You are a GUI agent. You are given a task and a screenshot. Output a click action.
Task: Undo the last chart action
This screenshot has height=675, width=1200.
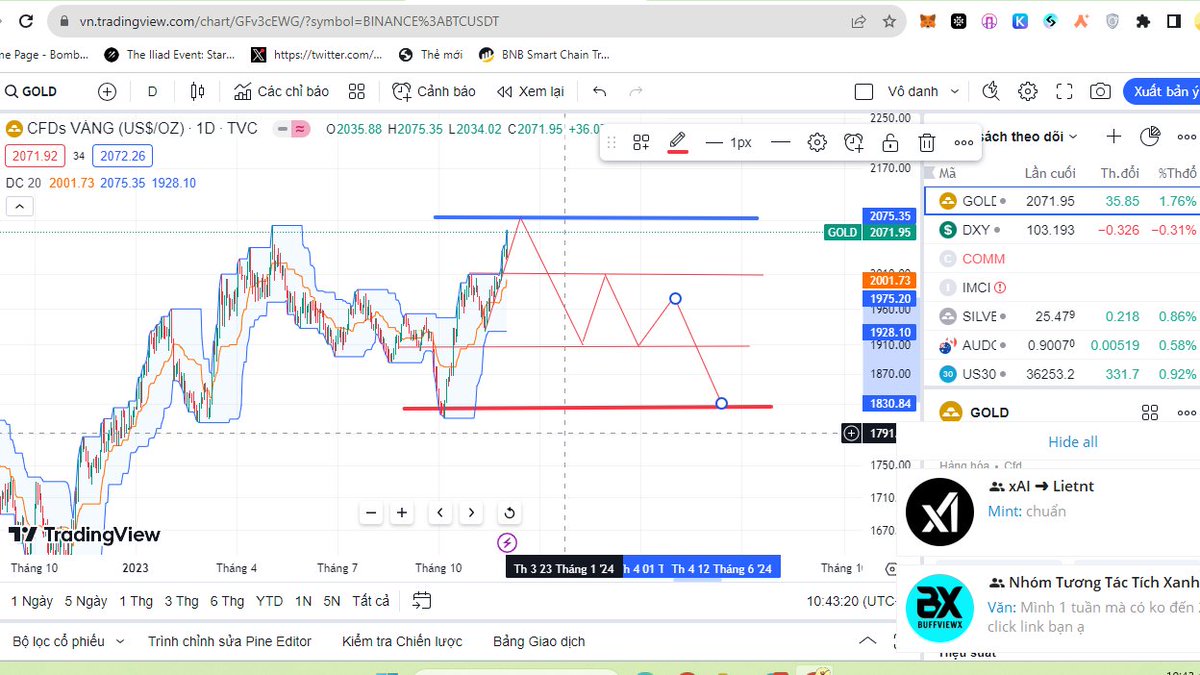[x=599, y=91]
